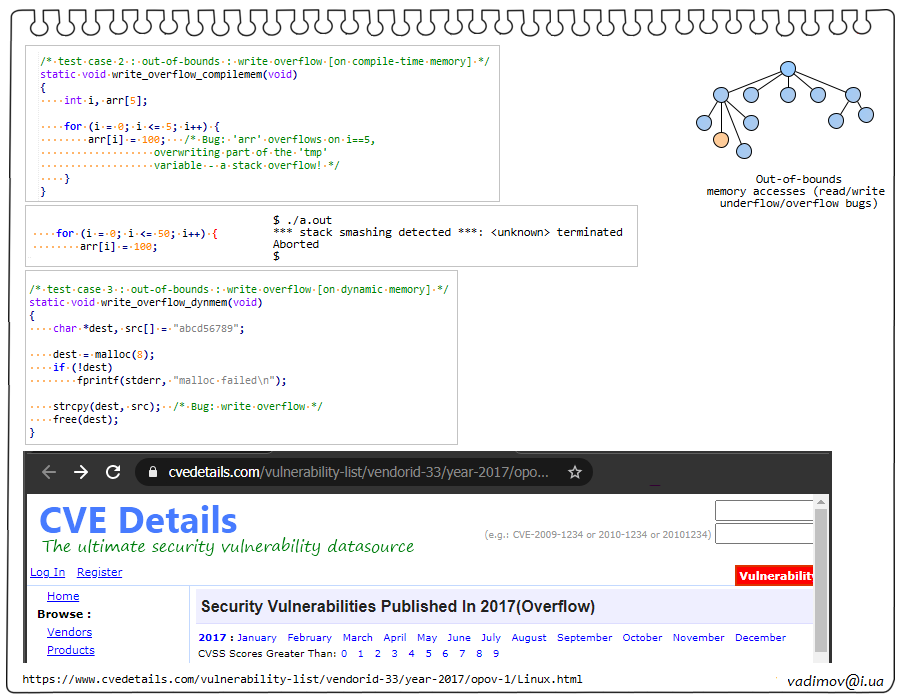Open the Log In link

(x=48, y=572)
